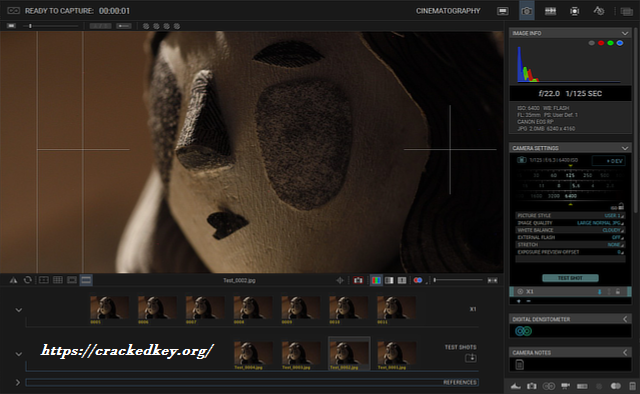Select the 250 shutter speed value
The width and height of the screenshot is (640, 394).
click(587, 175)
